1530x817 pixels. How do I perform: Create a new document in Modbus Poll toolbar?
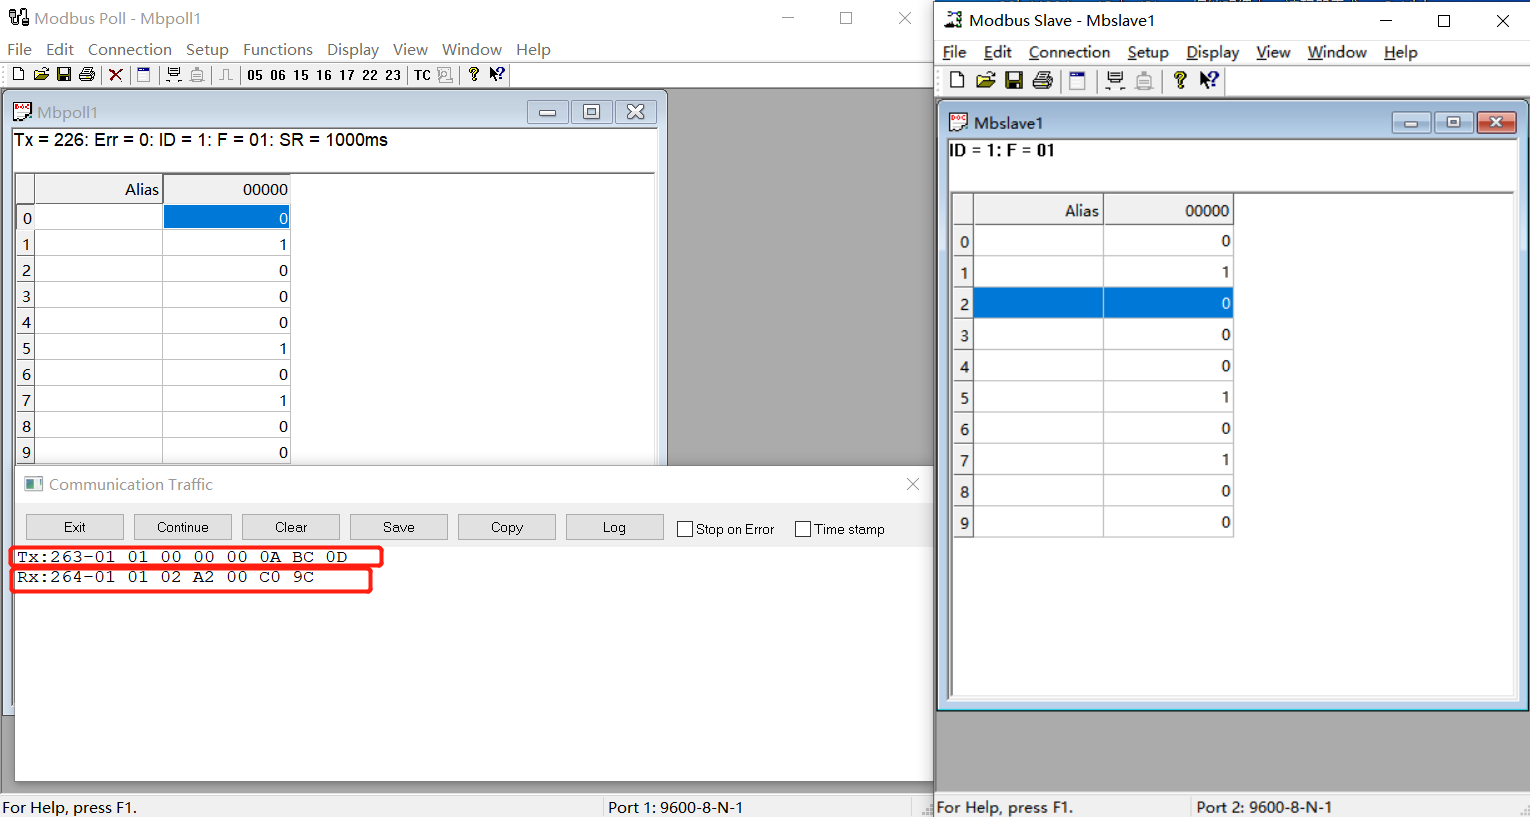tap(18, 74)
